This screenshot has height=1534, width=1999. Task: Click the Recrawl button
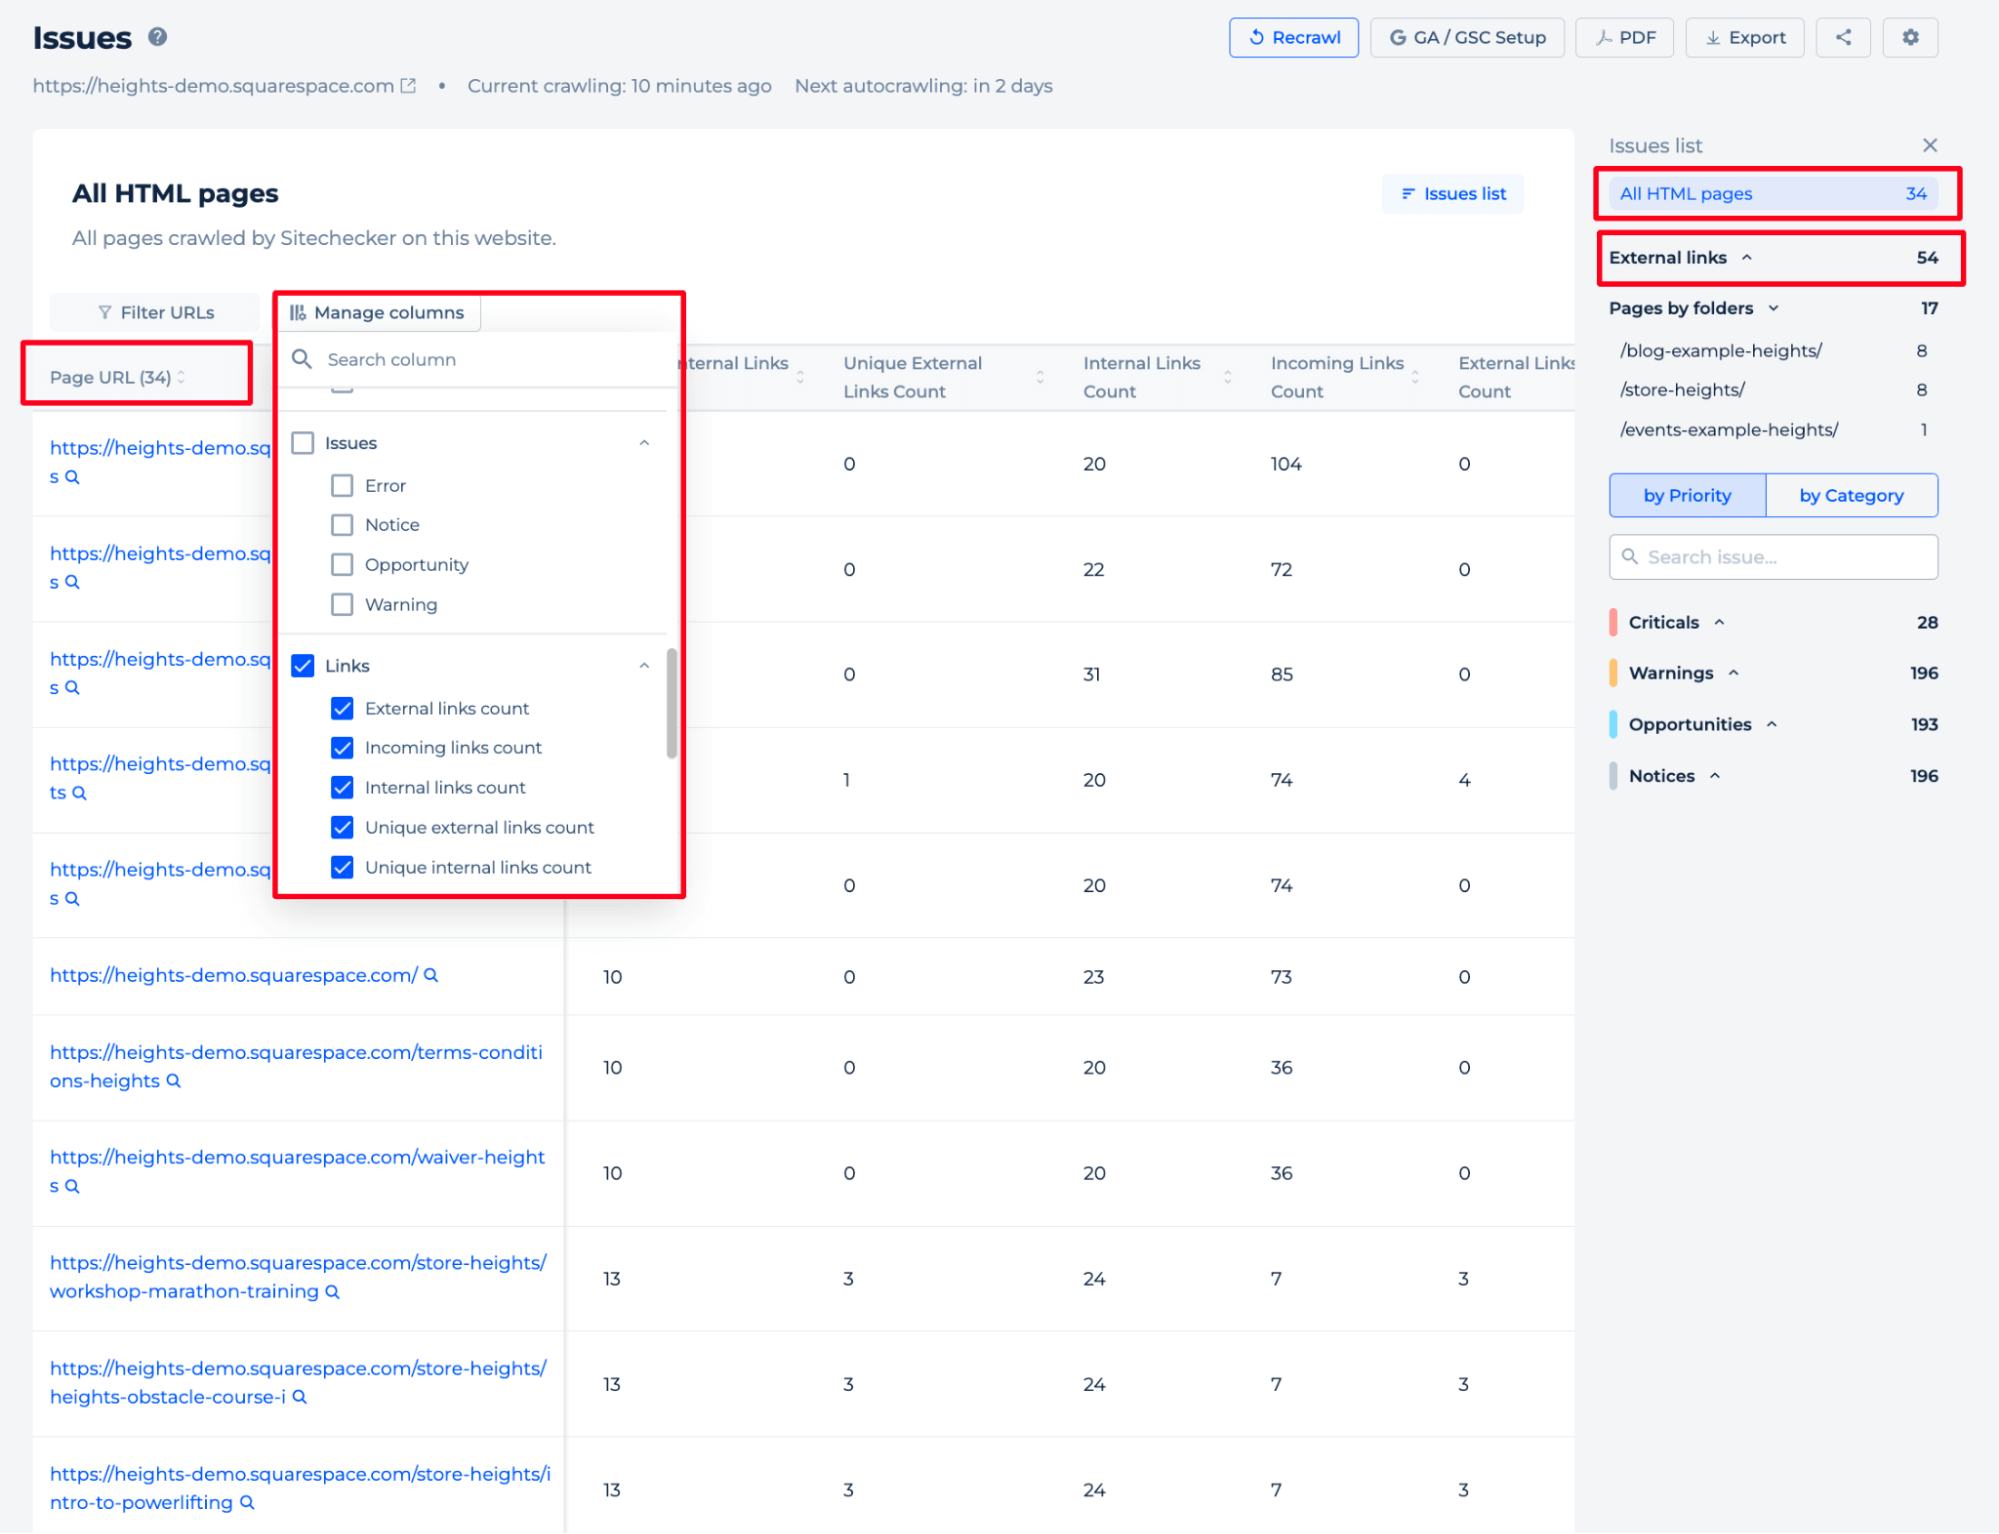point(1293,38)
